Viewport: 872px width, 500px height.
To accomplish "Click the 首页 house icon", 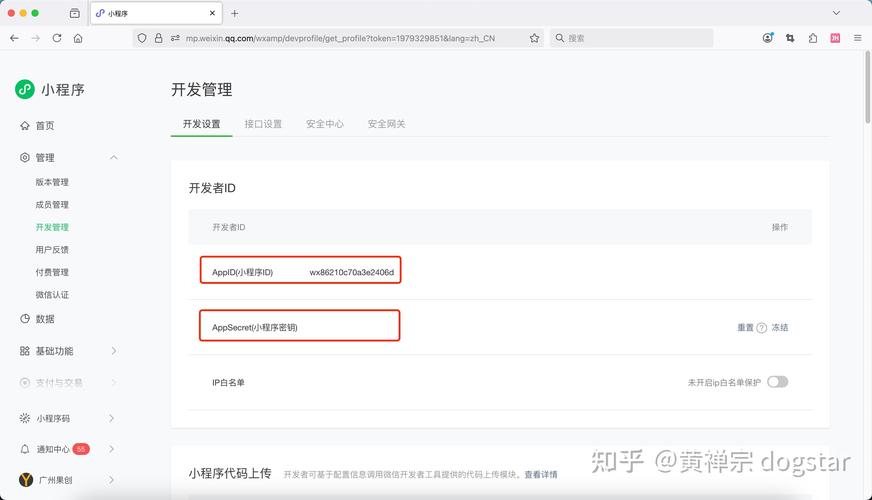I will [24, 126].
